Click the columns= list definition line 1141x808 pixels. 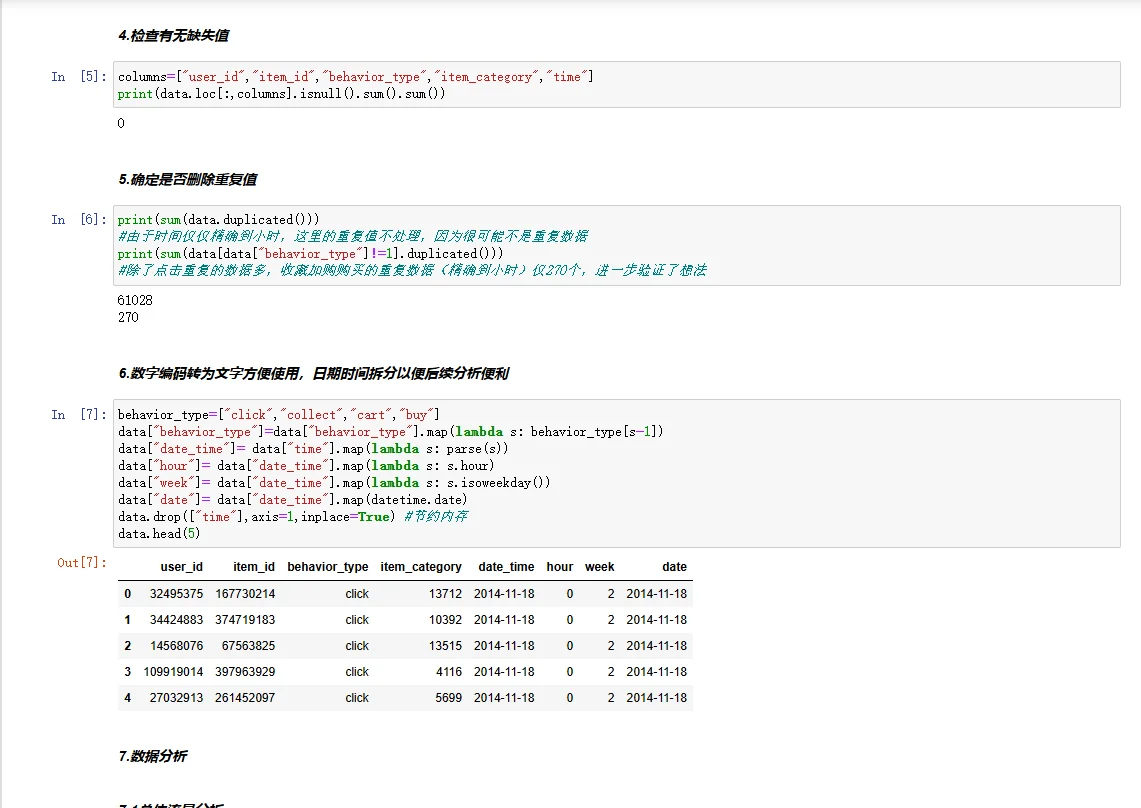click(356, 76)
